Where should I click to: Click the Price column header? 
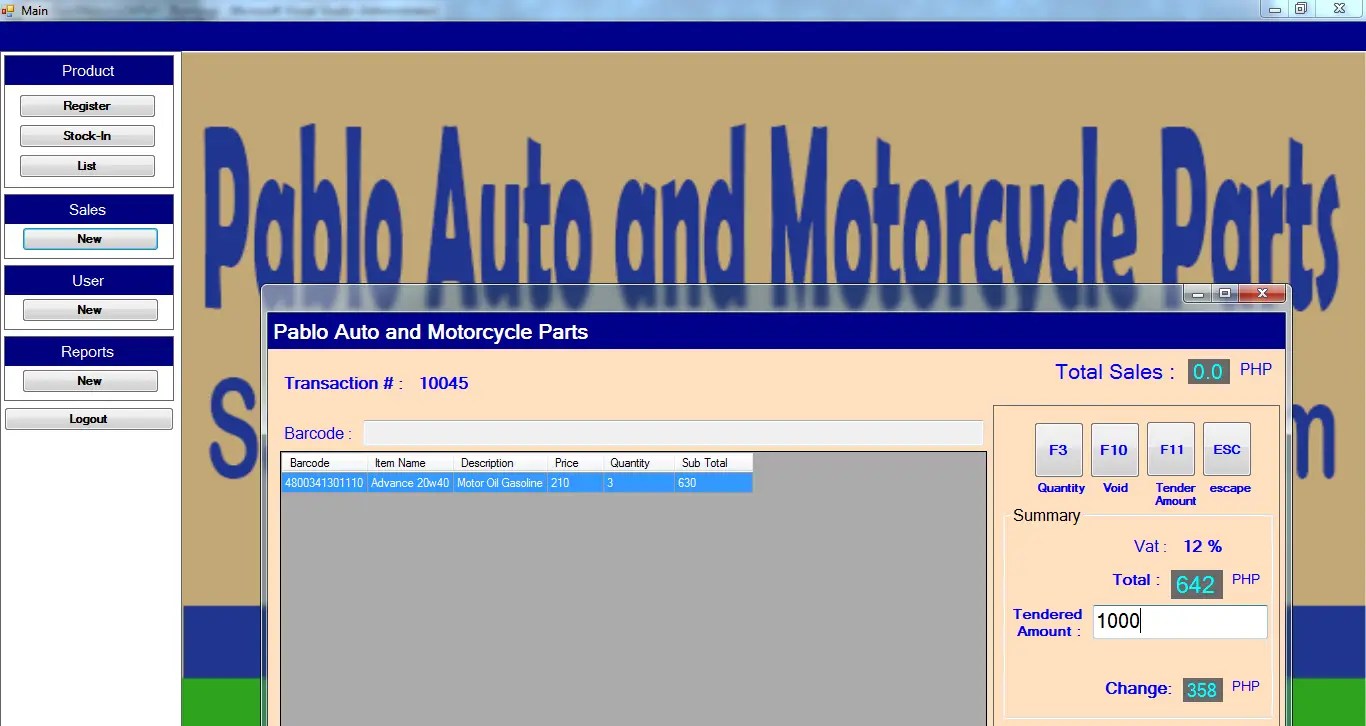point(566,462)
